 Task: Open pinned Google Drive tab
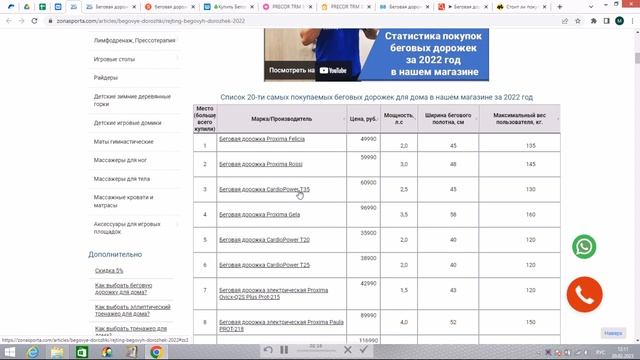pos(27,7)
